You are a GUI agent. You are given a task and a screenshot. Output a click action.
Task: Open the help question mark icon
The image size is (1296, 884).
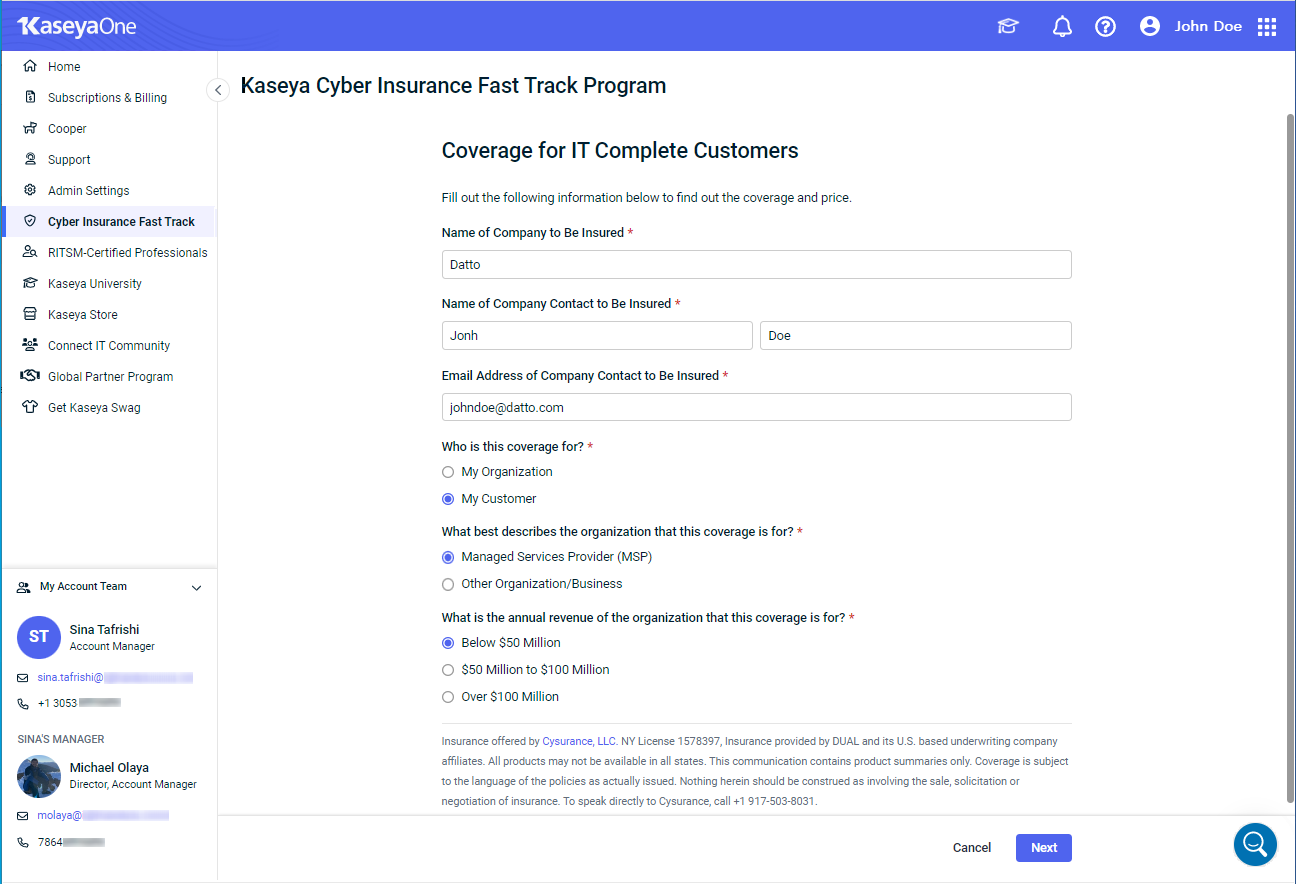coord(1105,27)
